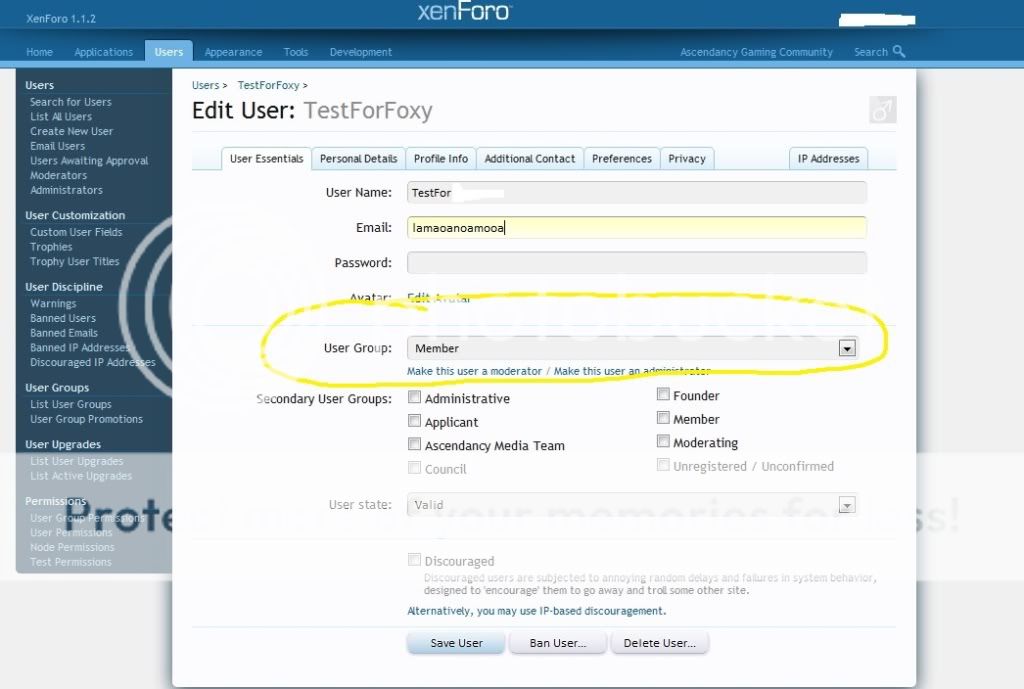The width and height of the screenshot is (1024, 689).
Task: Toggle the Moderating group checkbox
Action: click(663, 442)
